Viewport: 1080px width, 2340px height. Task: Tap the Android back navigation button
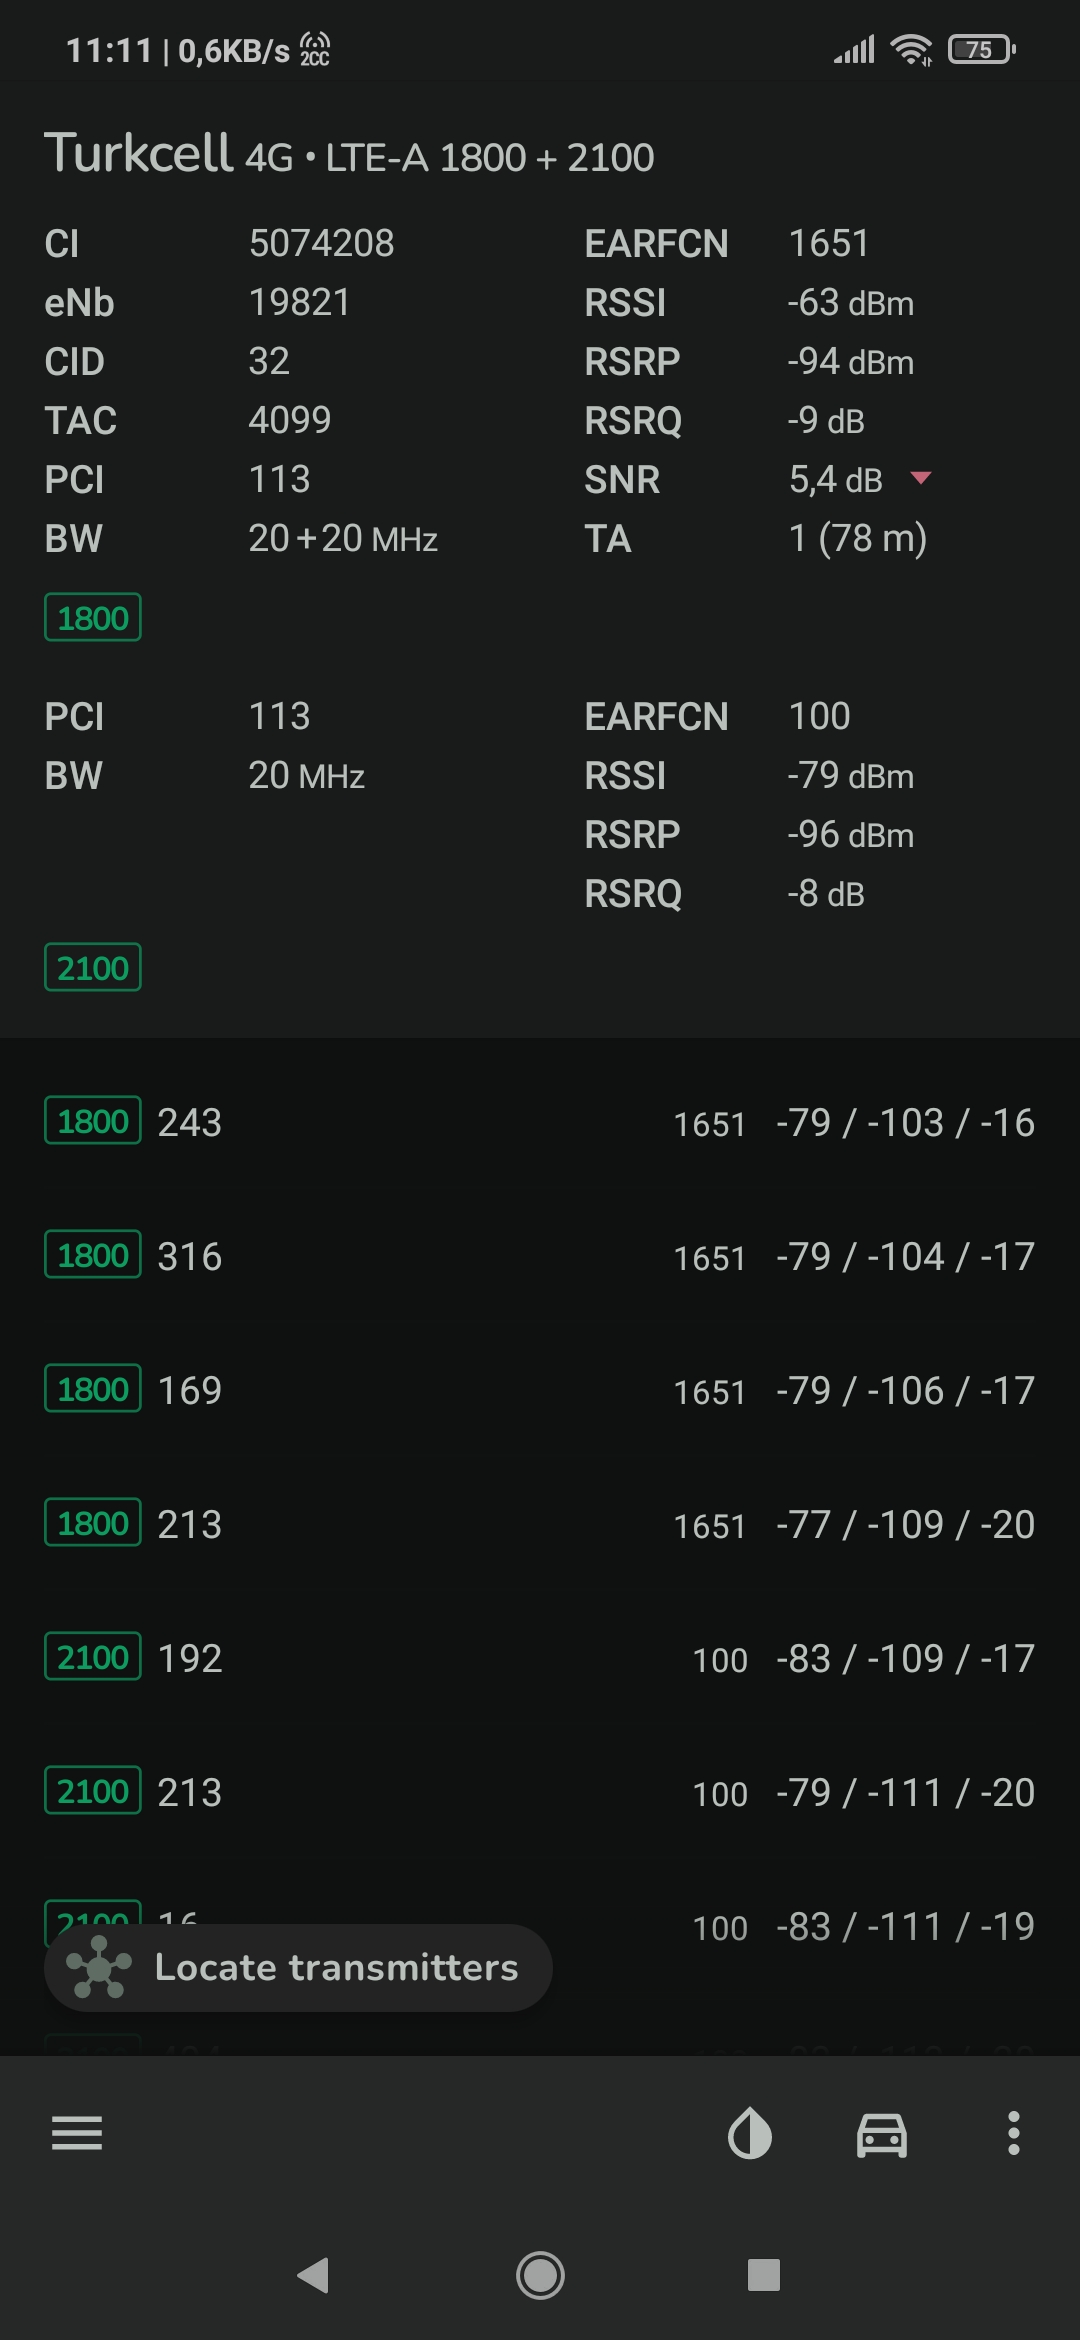314,2275
